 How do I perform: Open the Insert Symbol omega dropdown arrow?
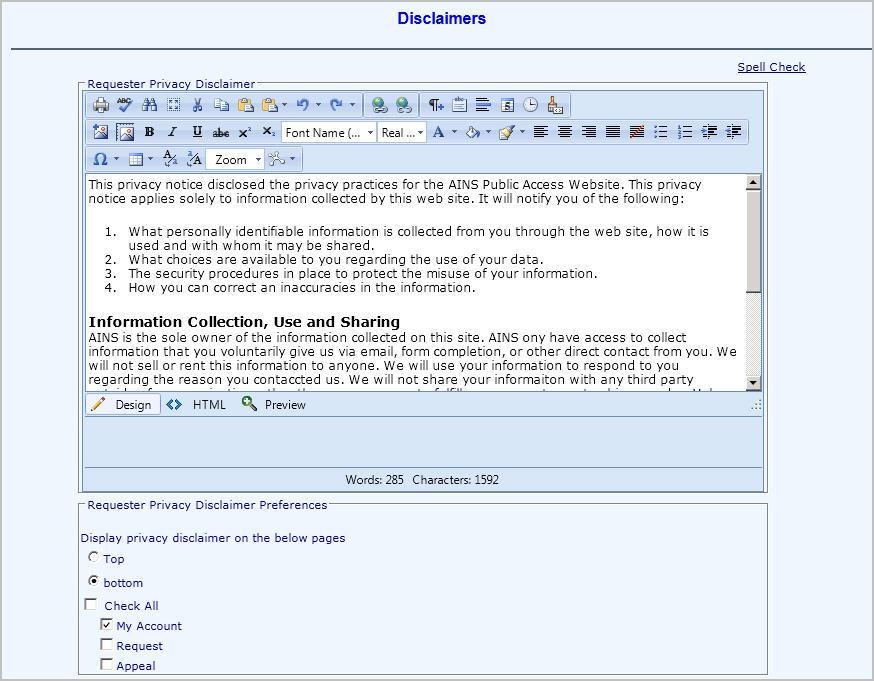click(116, 159)
